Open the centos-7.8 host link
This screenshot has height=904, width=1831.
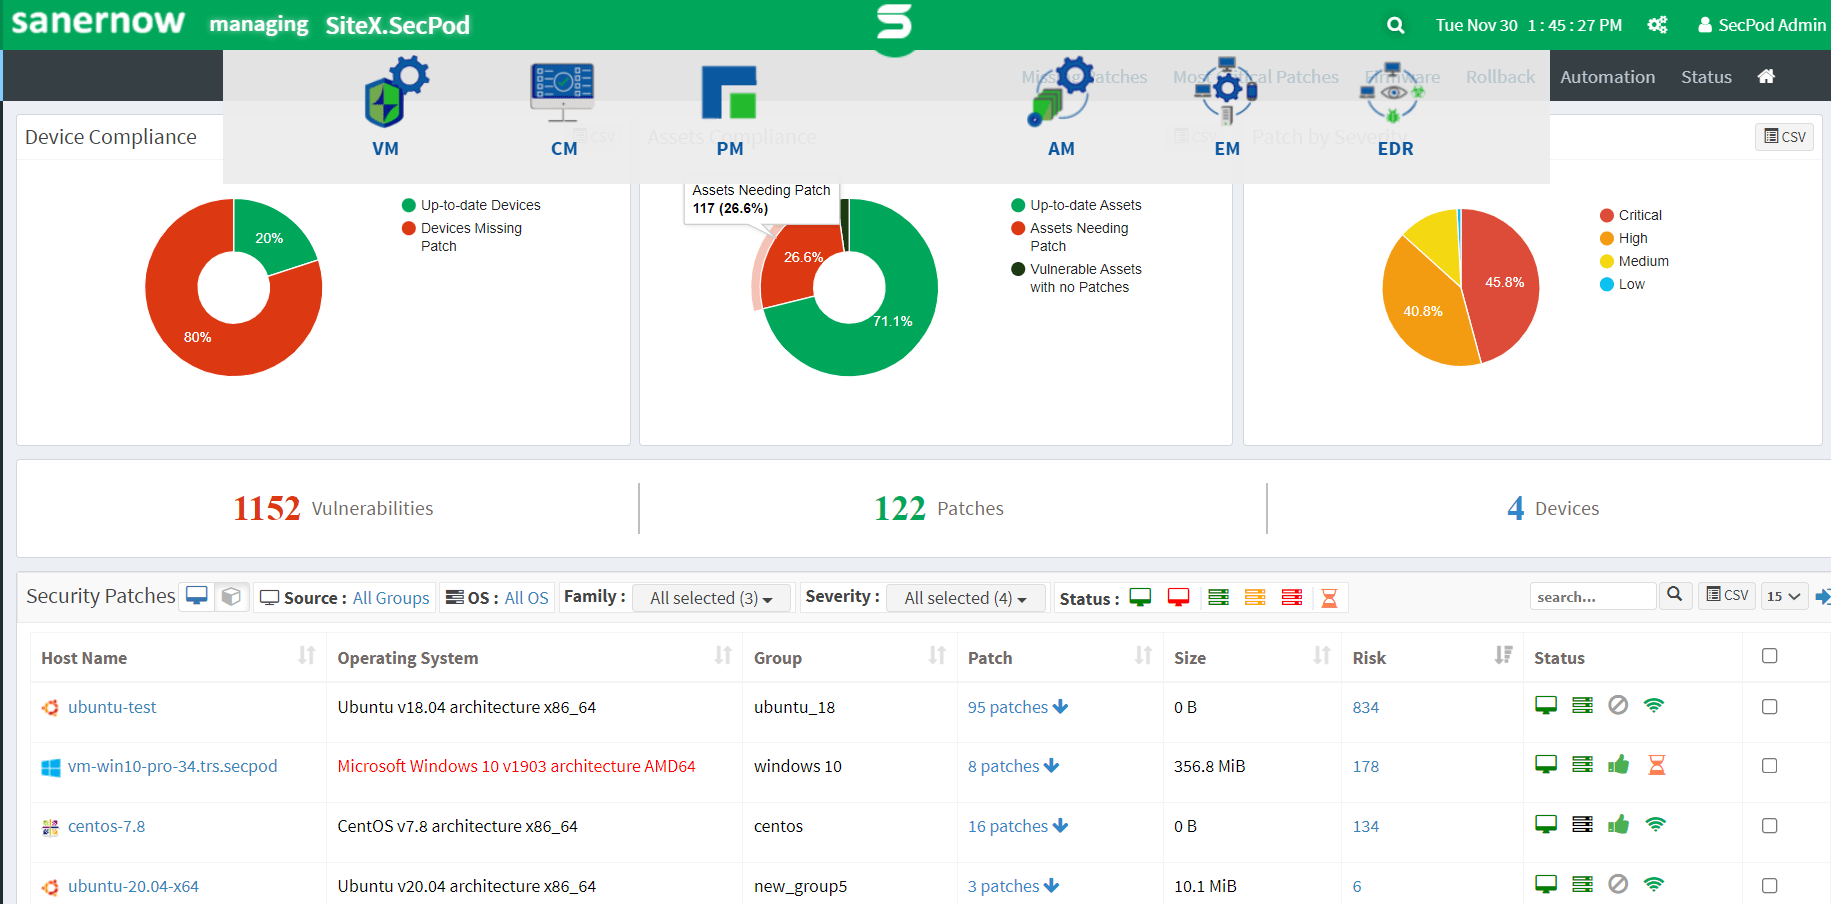(106, 826)
